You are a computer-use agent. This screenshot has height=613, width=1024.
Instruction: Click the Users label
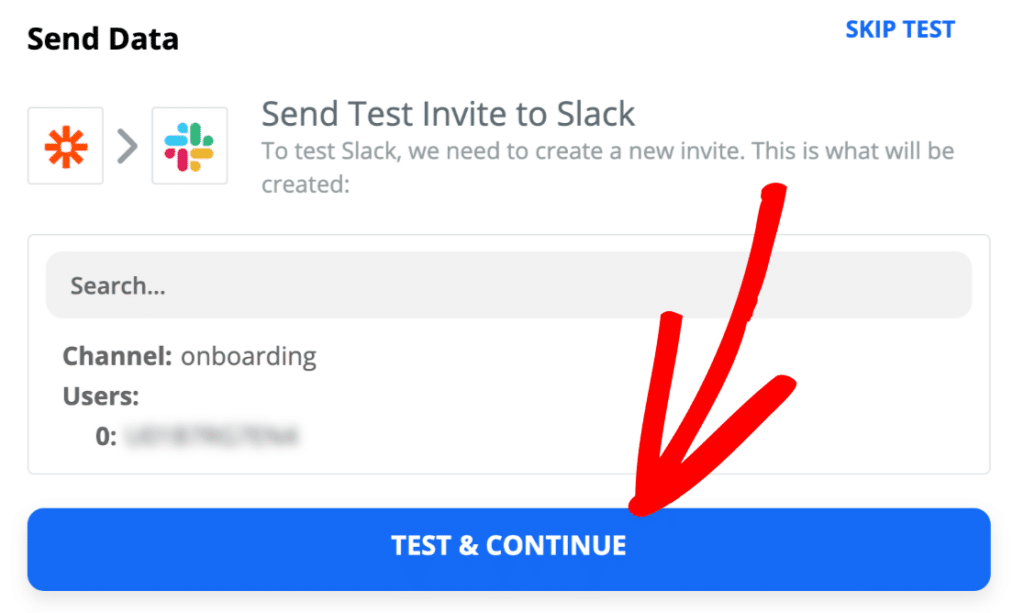click(x=100, y=396)
